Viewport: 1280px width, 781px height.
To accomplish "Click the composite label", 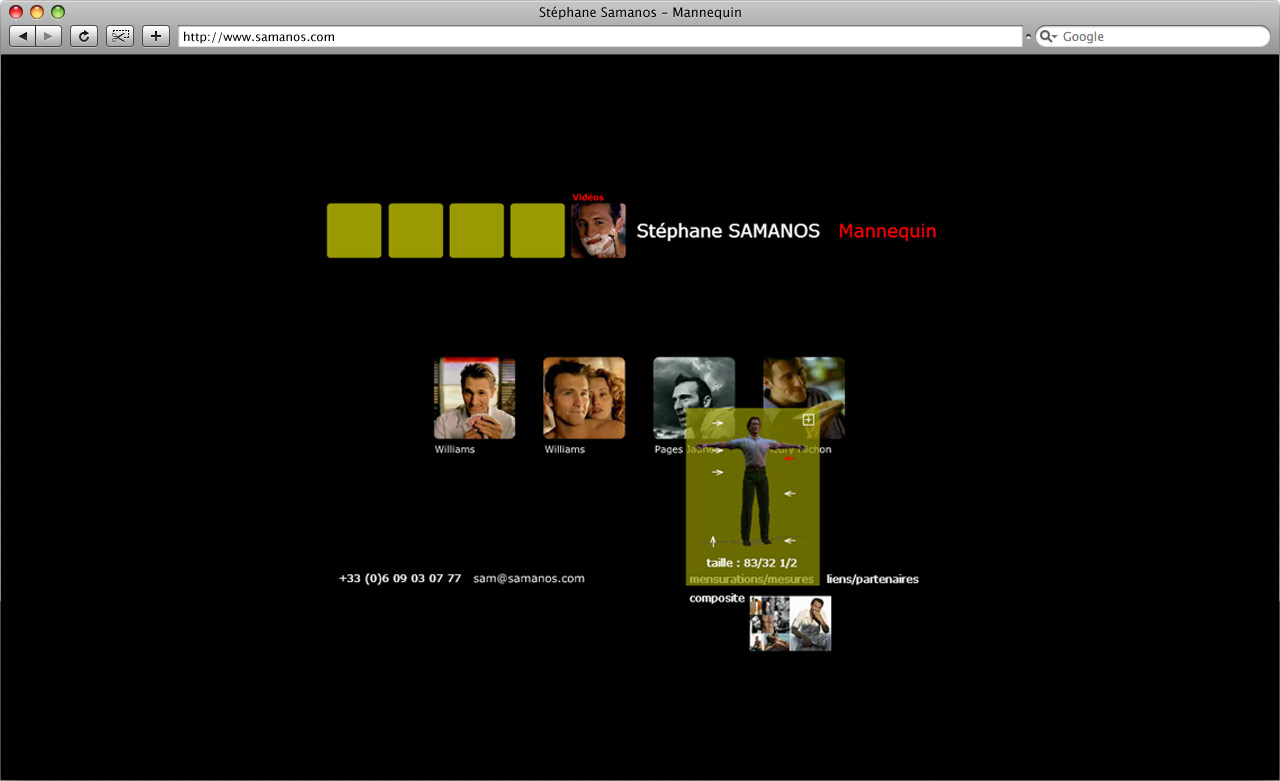I will [717, 598].
